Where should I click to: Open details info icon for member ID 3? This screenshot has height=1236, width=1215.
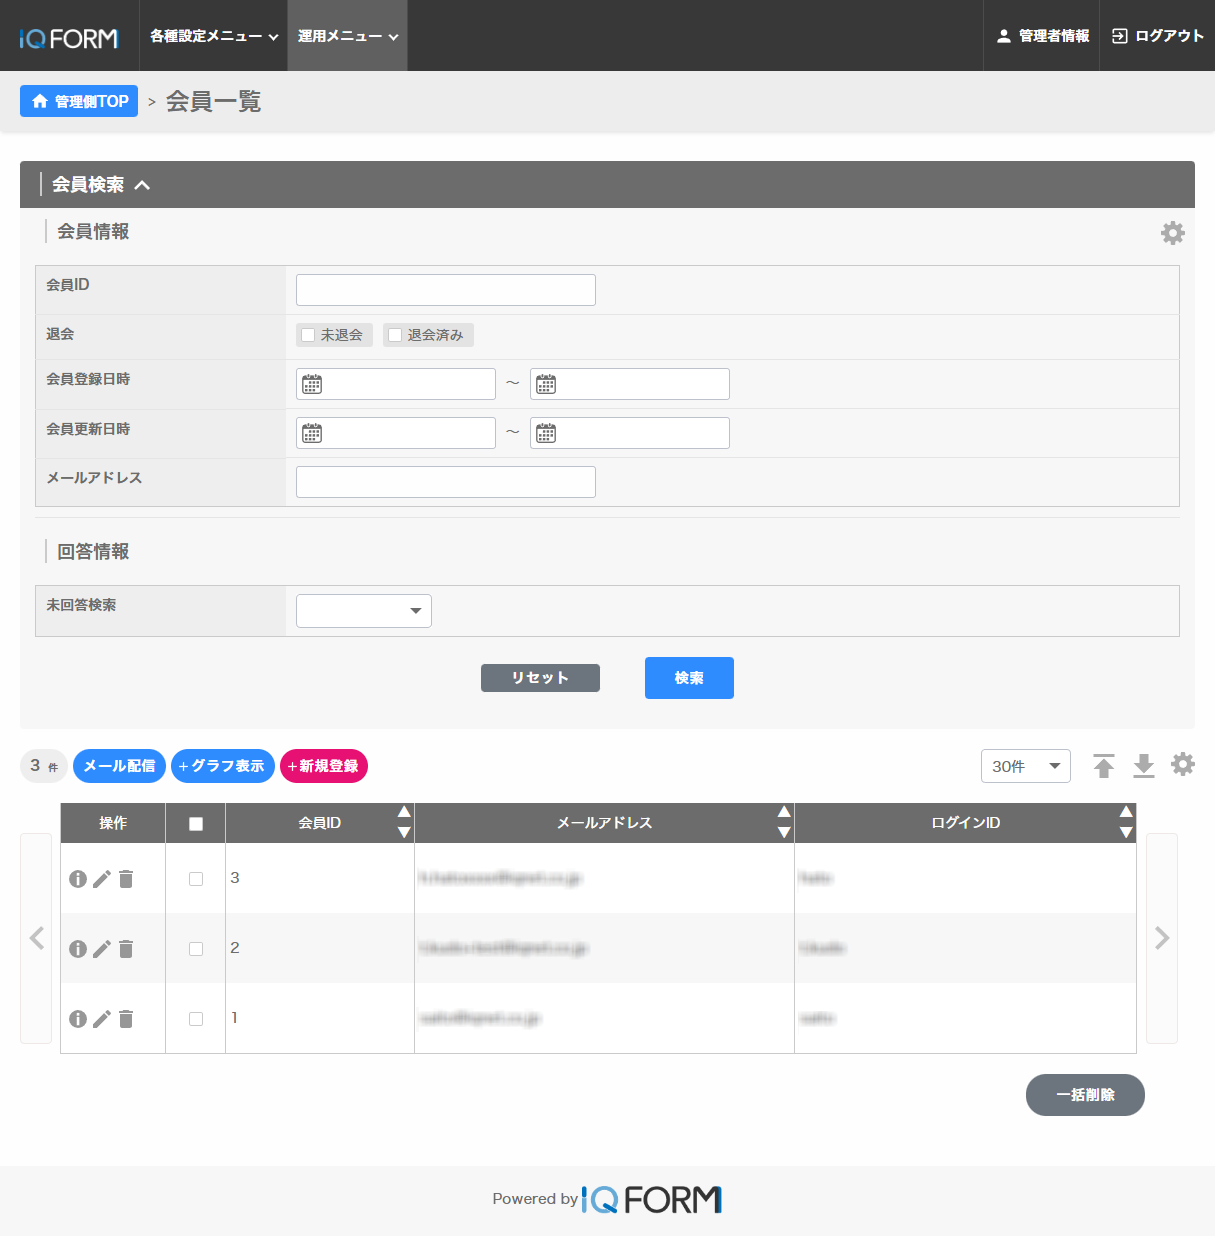(78, 878)
